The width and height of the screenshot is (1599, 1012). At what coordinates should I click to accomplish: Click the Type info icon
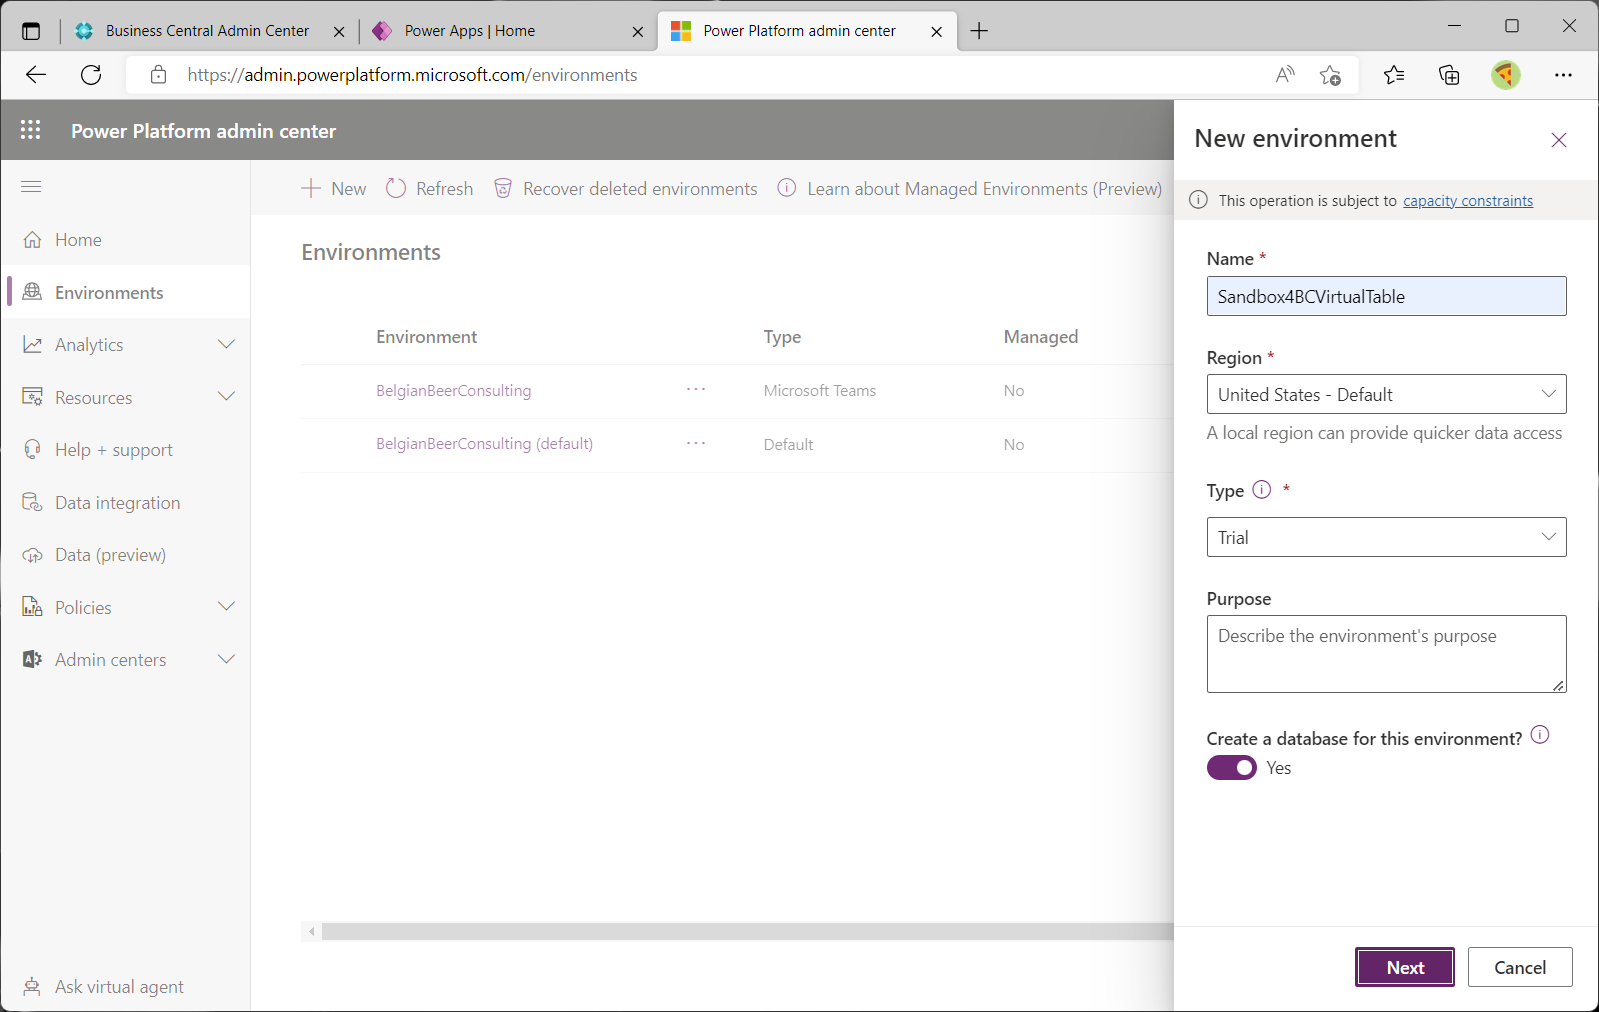[1261, 490]
